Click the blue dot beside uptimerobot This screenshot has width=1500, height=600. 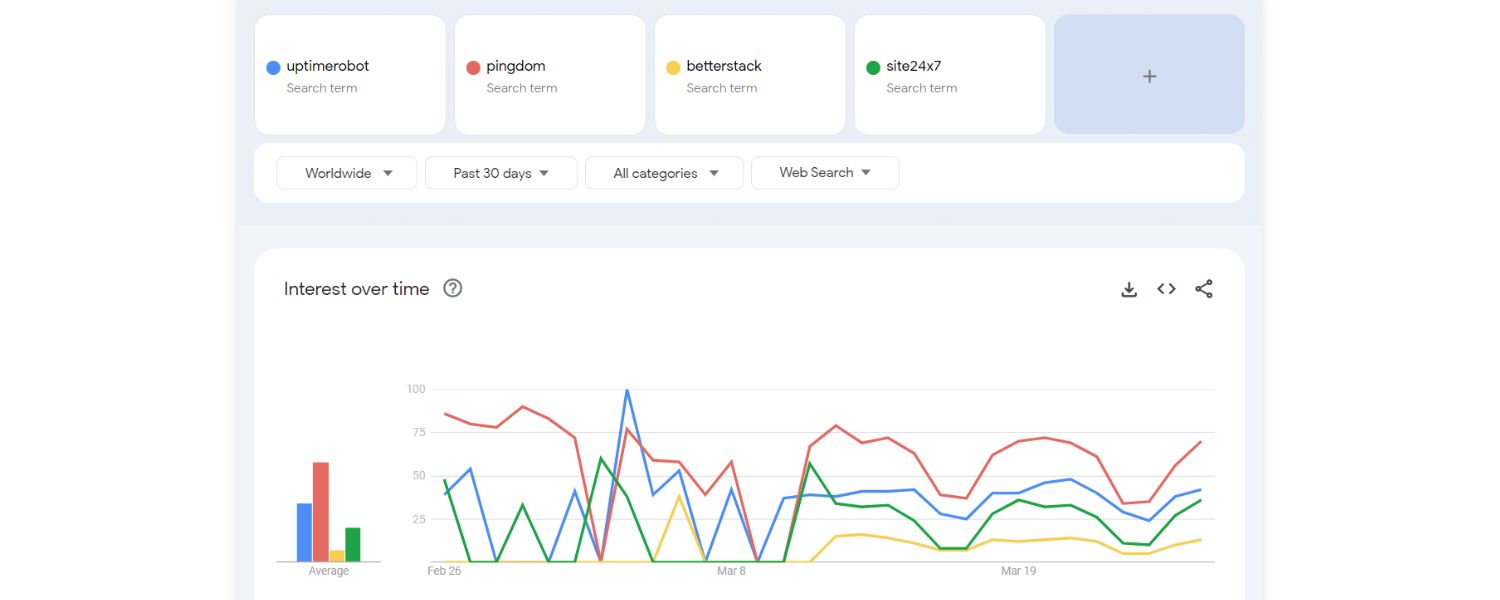pyautogui.click(x=271, y=66)
